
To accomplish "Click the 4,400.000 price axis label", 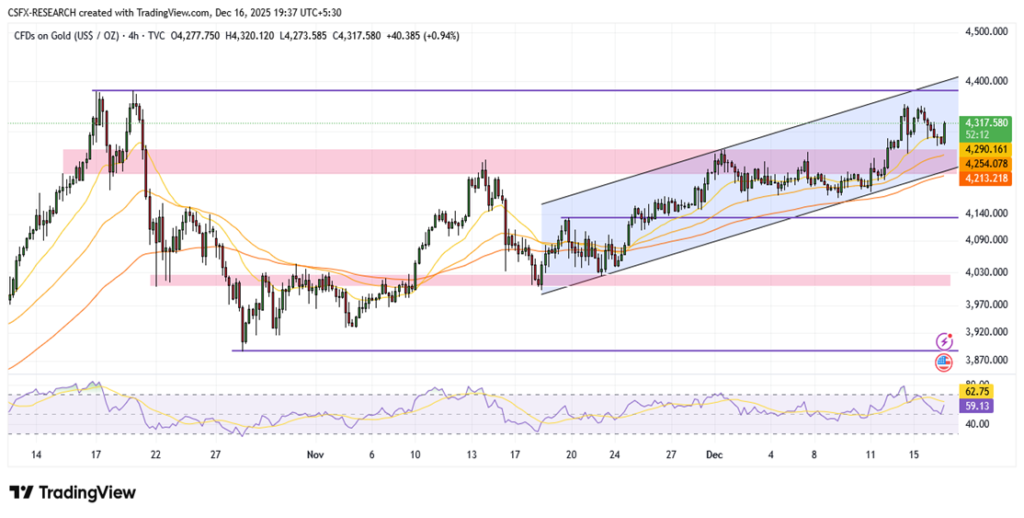I will click(985, 80).
